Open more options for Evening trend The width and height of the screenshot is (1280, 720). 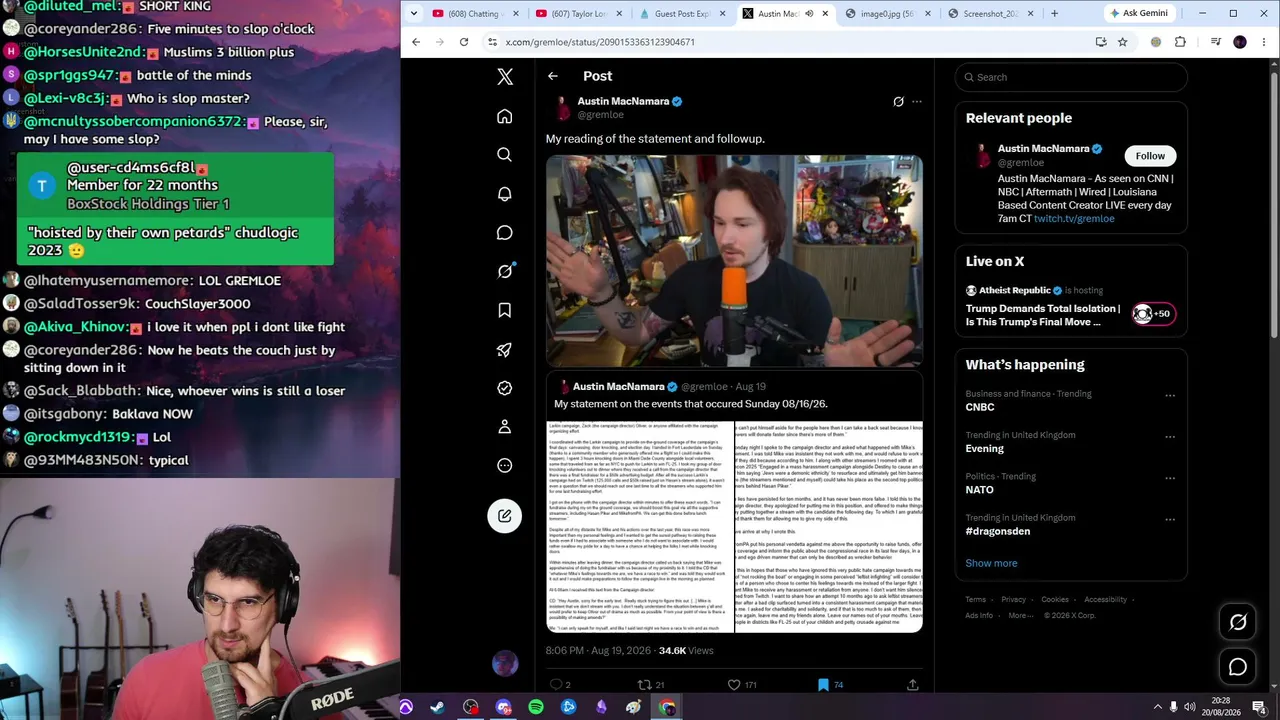1170,437
